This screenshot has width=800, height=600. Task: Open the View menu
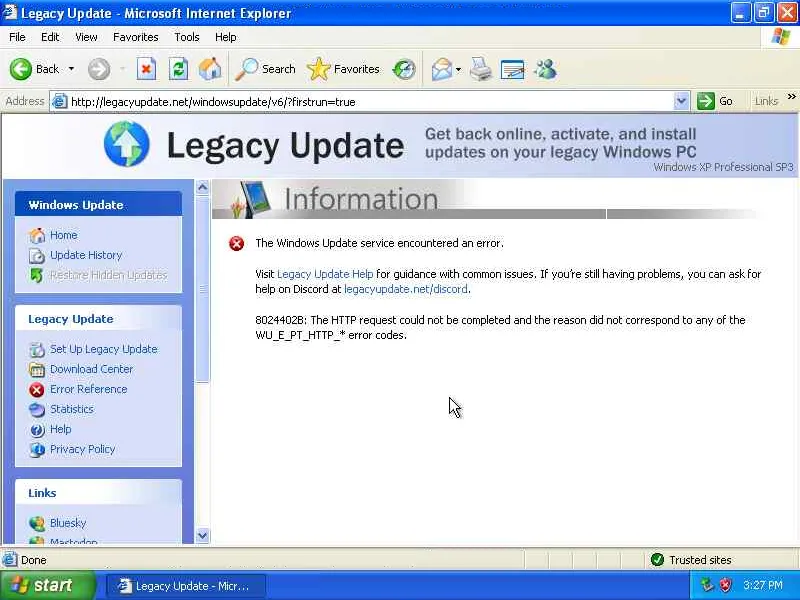[x=86, y=37]
